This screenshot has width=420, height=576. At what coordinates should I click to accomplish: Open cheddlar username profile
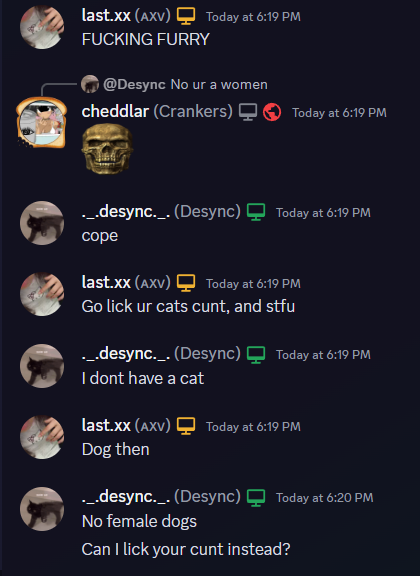tap(115, 112)
